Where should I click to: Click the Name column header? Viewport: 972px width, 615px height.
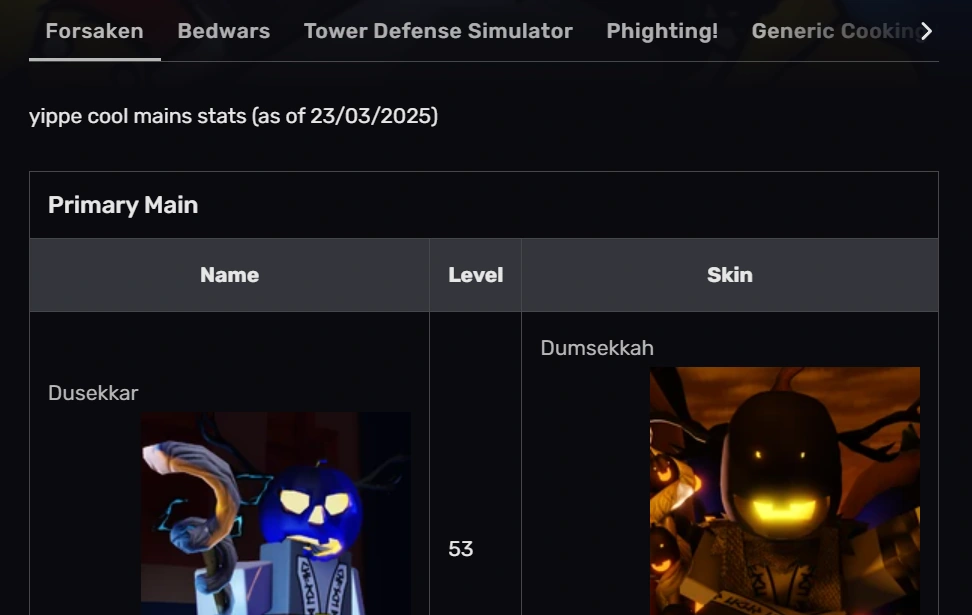pos(229,275)
